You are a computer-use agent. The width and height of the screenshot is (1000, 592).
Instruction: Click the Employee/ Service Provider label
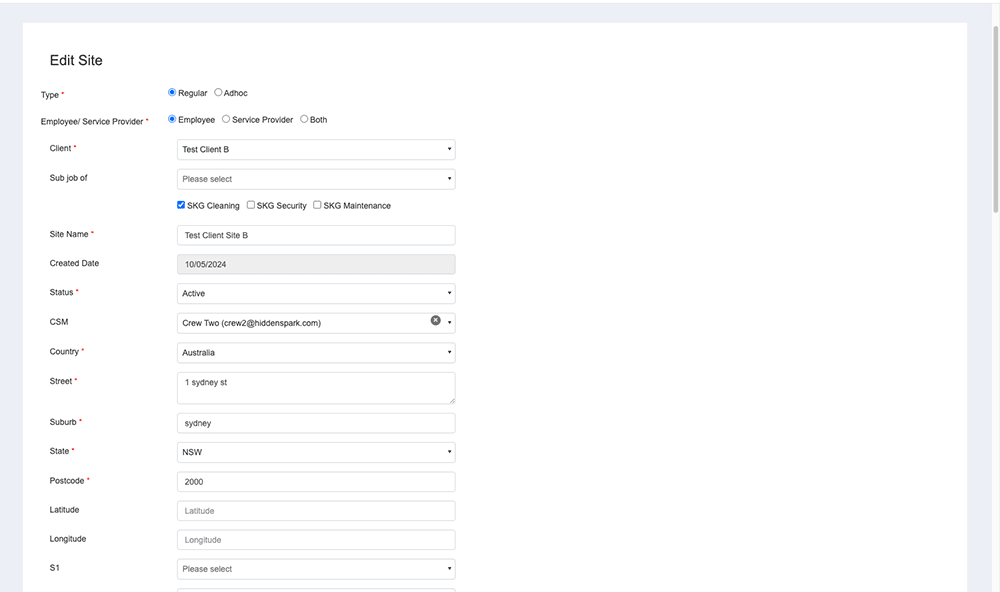pyautogui.click(x=92, y=121)
